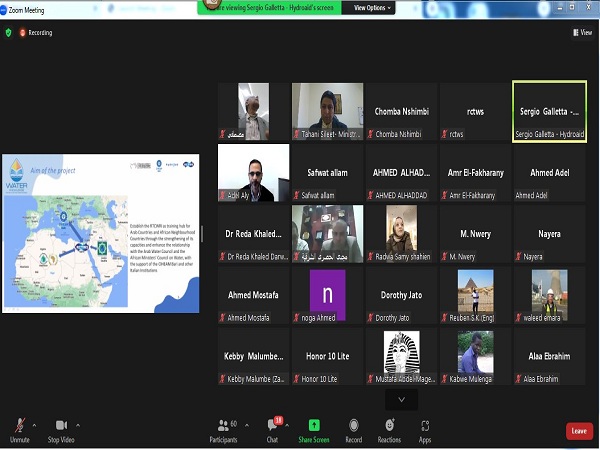This screenshot has height=450, width=600.
Task: Select Dorothy Jato's participant tile
Action: pos(401,295)
